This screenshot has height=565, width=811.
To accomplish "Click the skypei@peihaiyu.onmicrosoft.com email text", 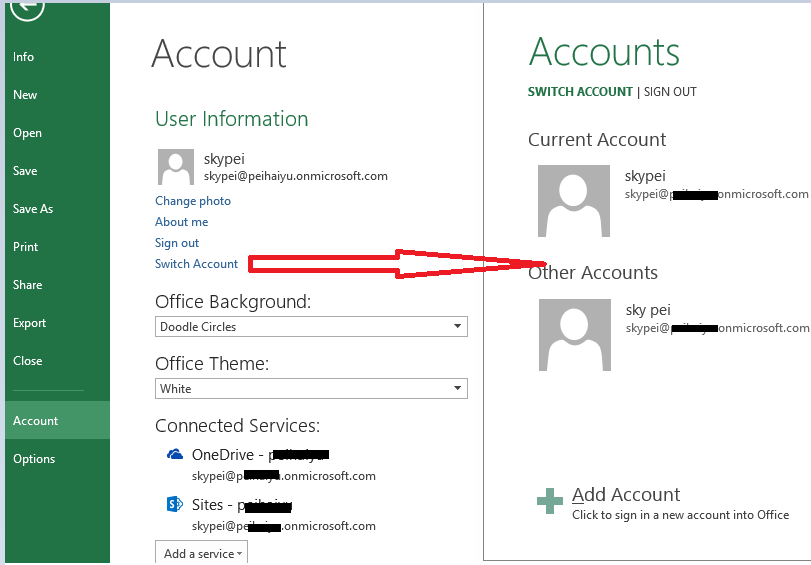I will point(295,176).
